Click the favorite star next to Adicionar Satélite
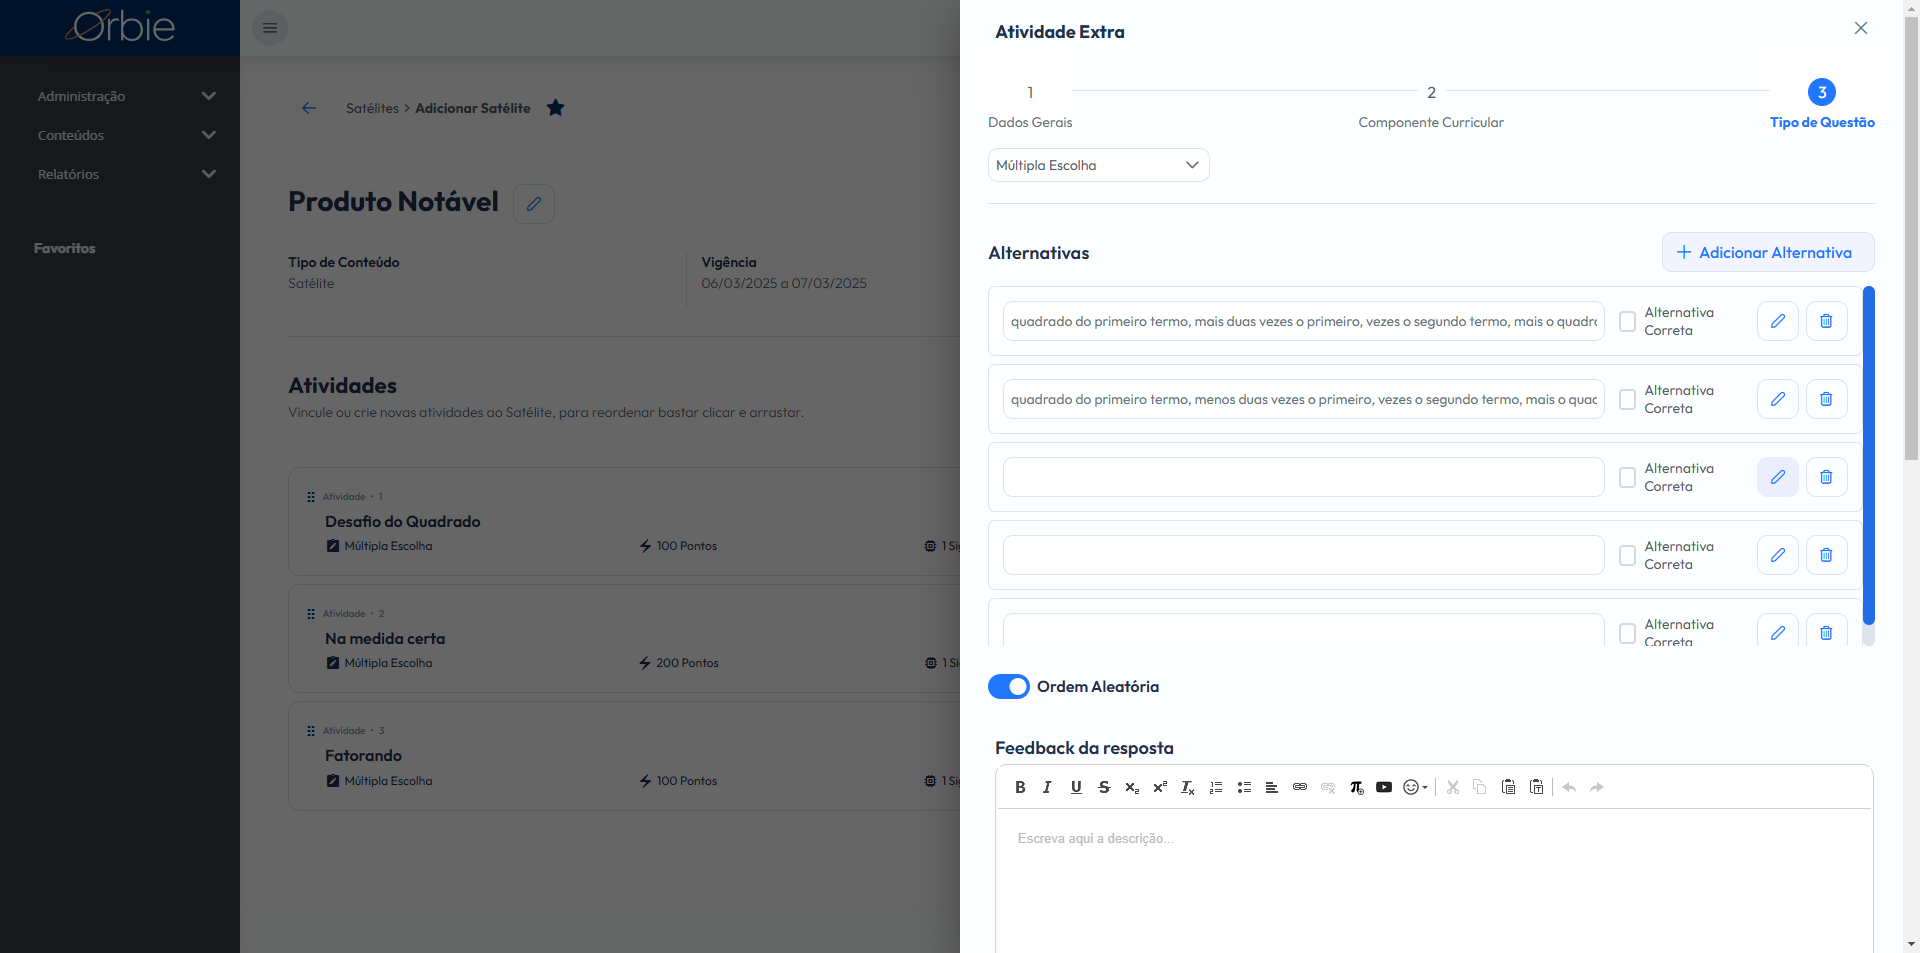Image resolution: width=1920 pixels, height=953 pixels. pyautogui.click(x=556, y=108)
